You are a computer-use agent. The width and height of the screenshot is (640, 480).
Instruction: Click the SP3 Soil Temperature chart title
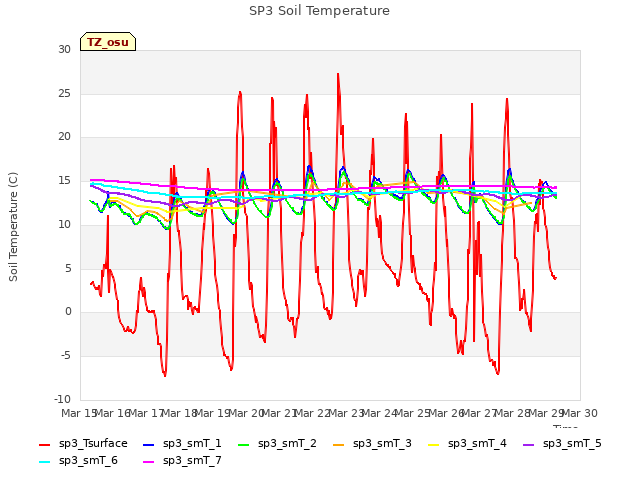[320, 11]
